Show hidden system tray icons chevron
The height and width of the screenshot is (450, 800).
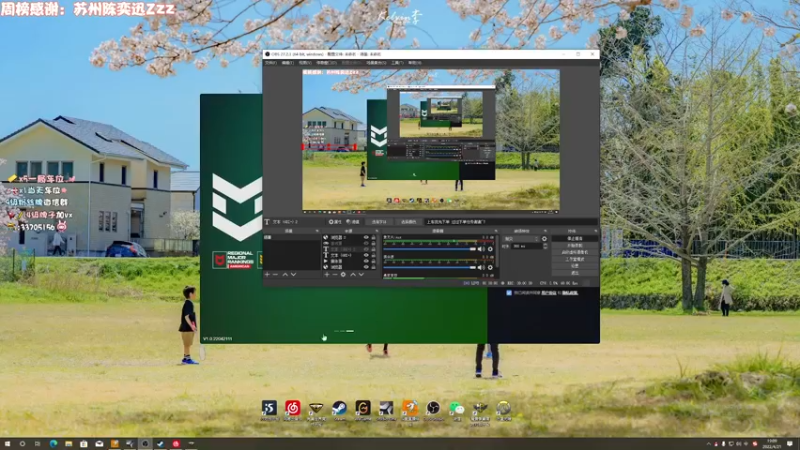point(709,444)
